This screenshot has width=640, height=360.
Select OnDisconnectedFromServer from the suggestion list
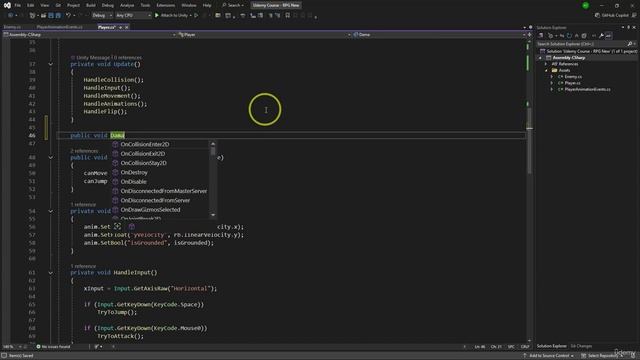coord(160,200)
